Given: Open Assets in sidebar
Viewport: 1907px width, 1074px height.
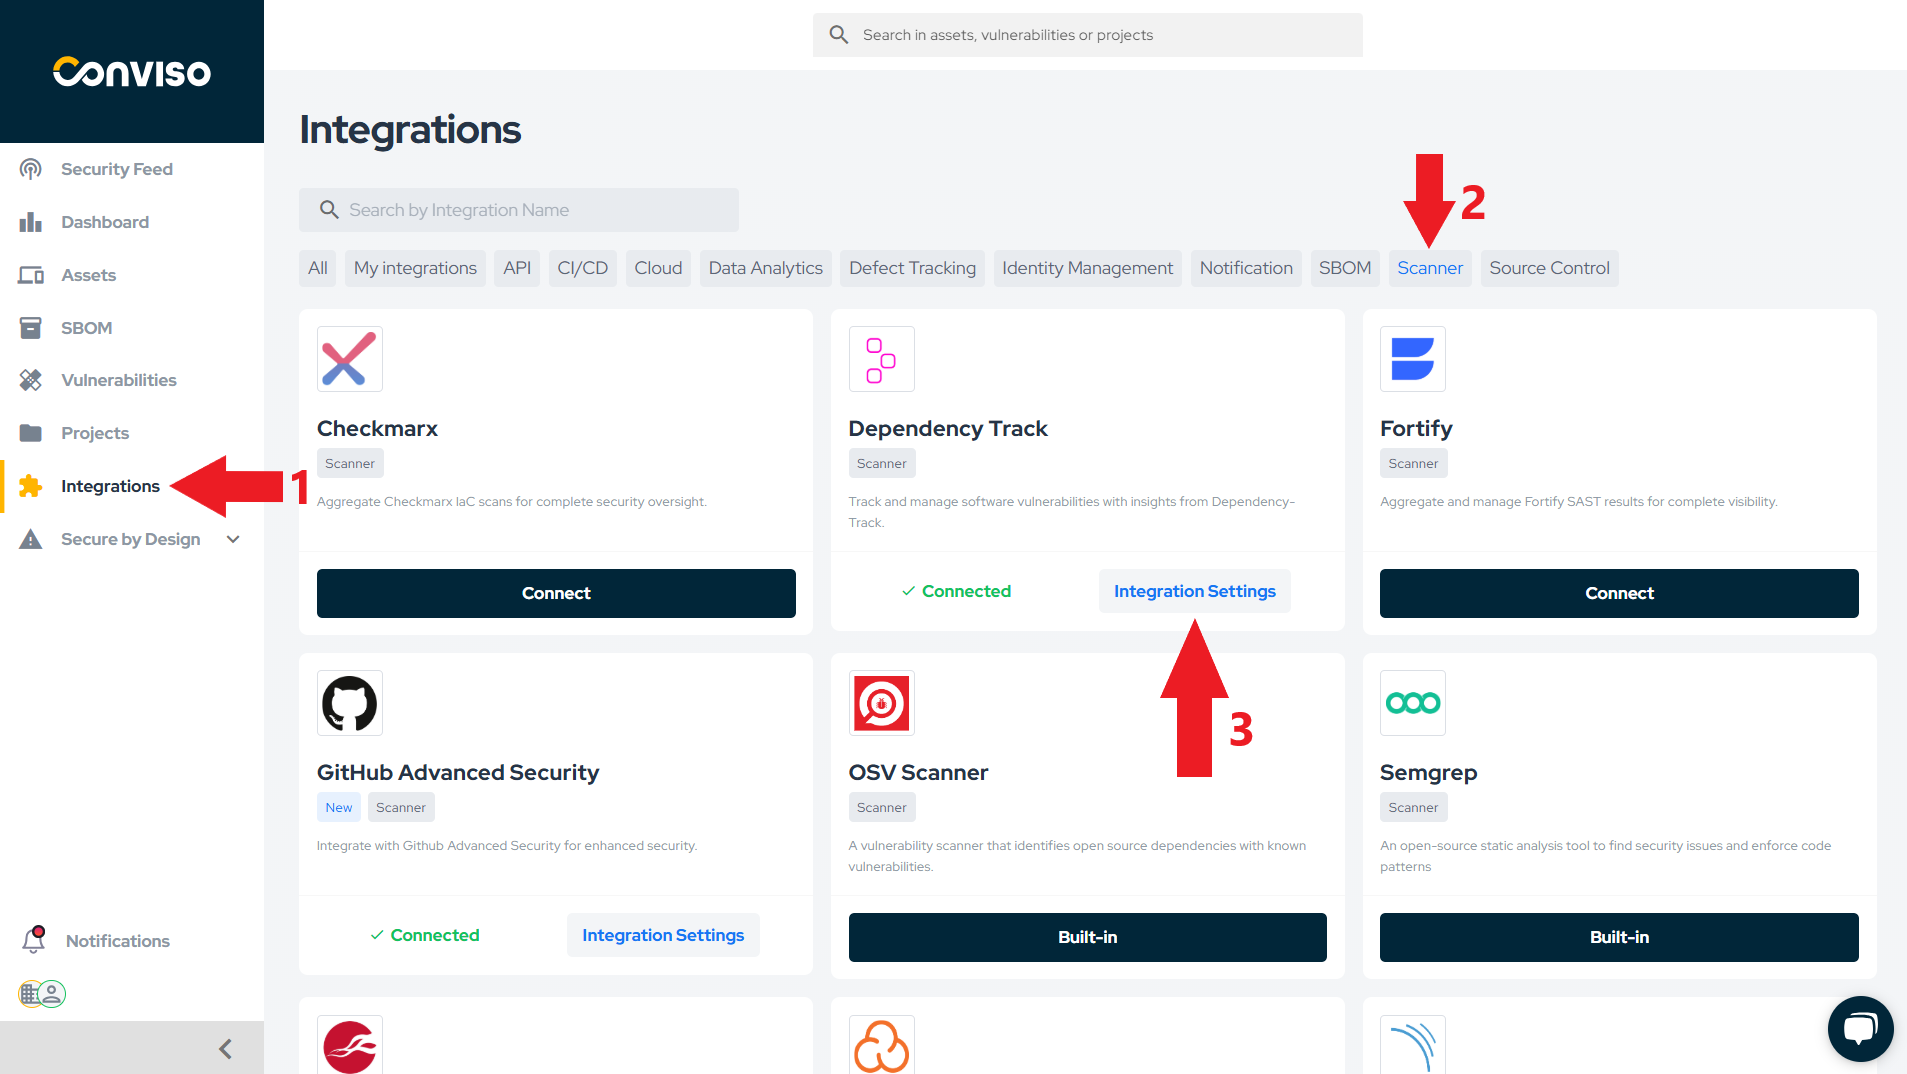Looking at the screenshot, I should (89, 275).
